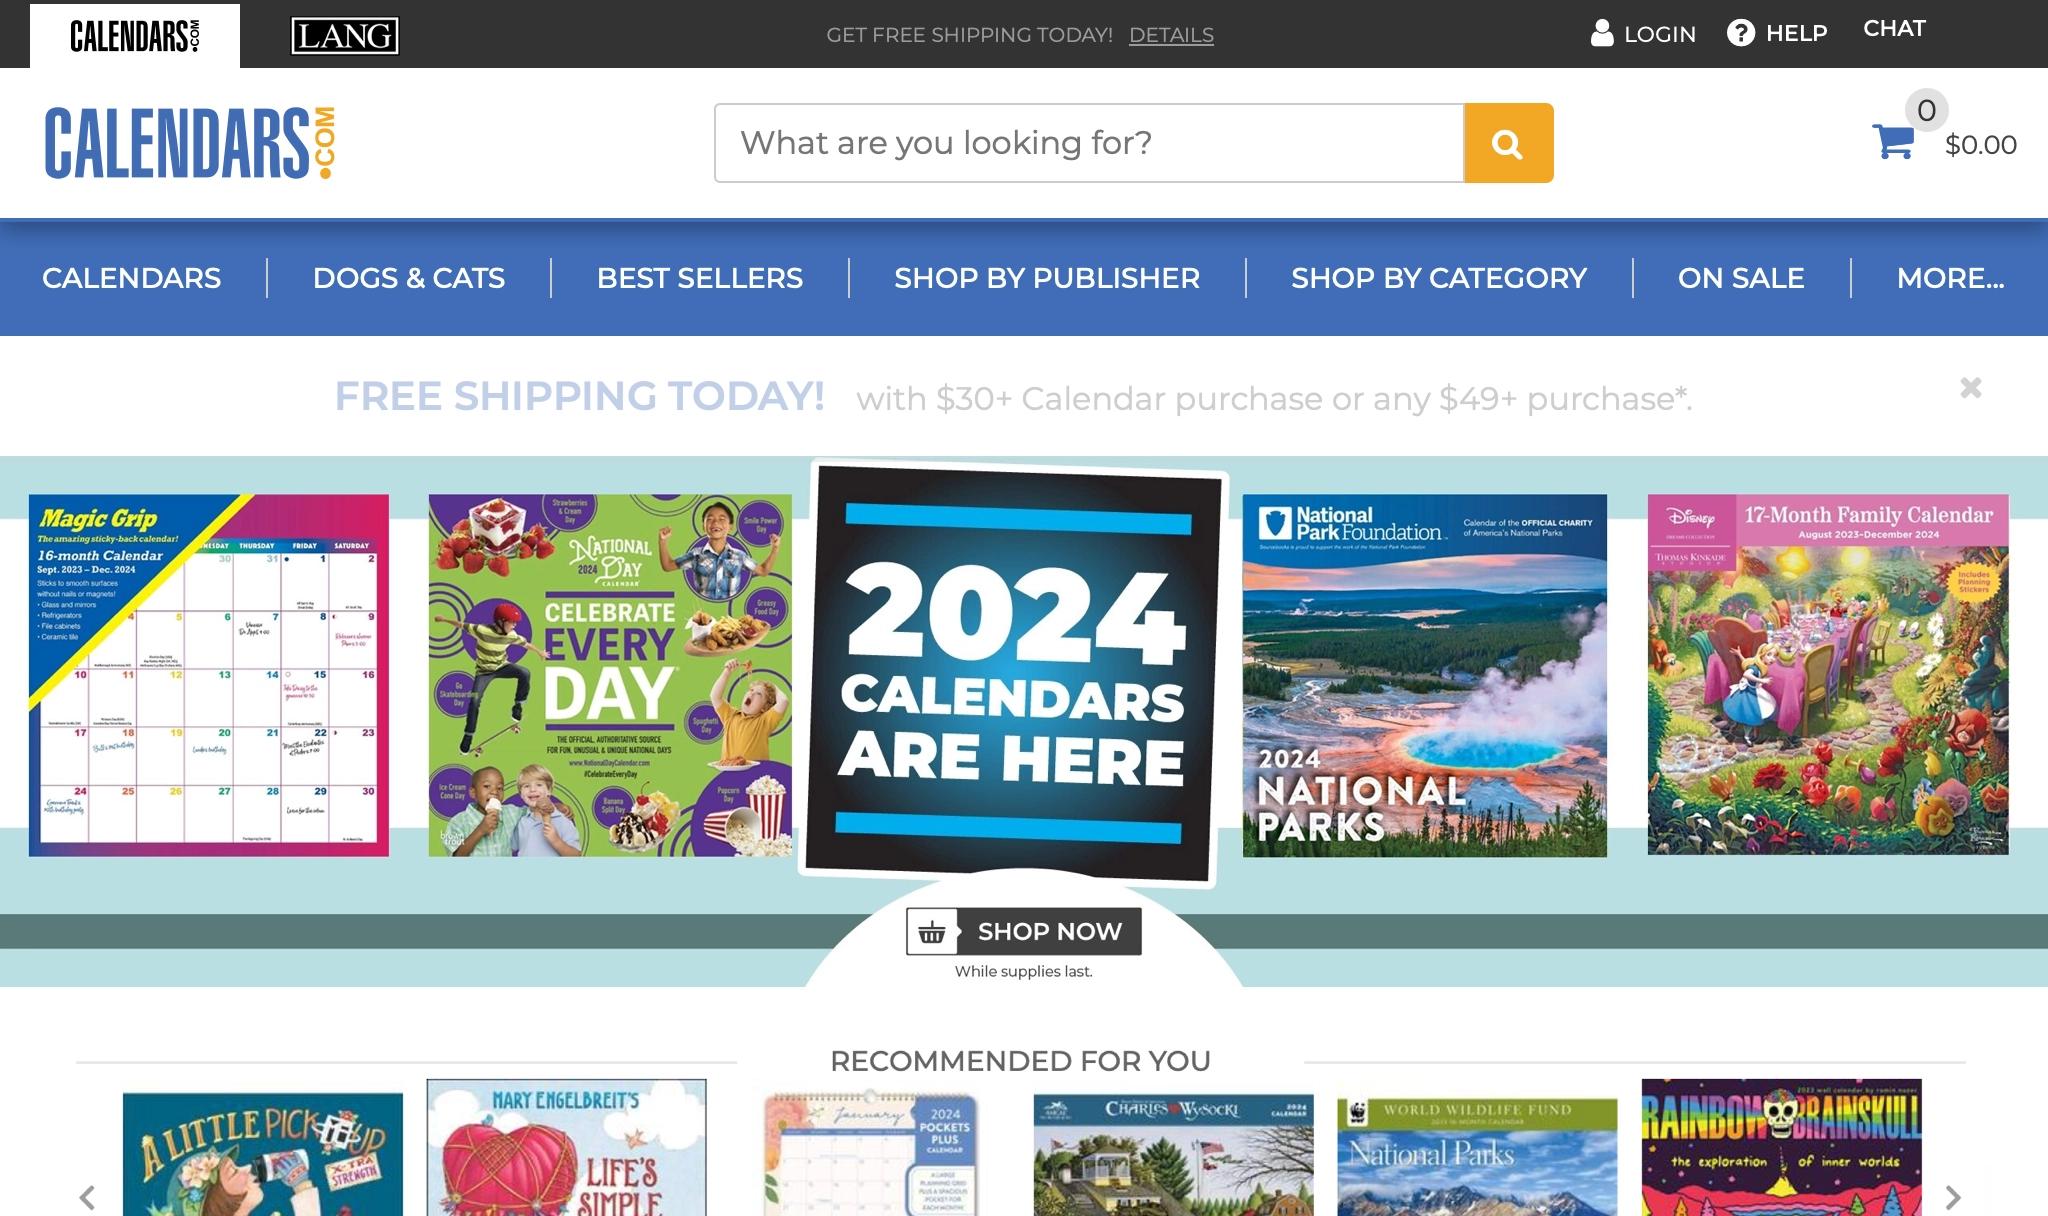The height and width of the screenshot is (1216, 2048).
Task: Open the Best Sellers menu item
Action: 700,278
